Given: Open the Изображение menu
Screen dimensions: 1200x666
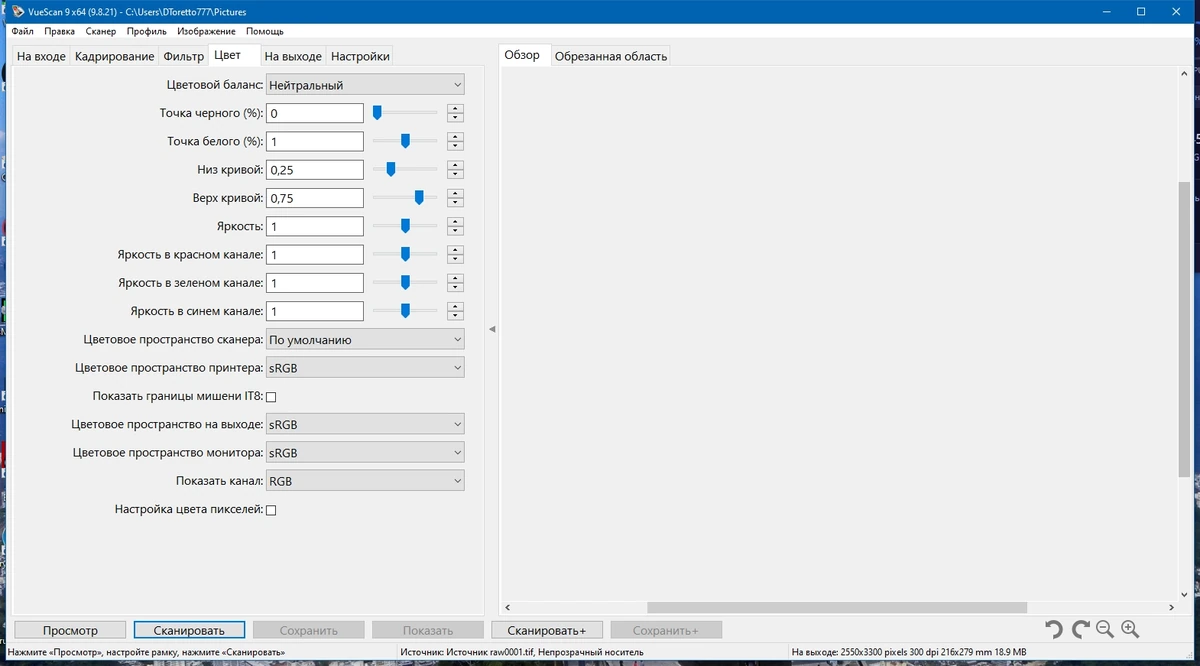Looking at the screenshot, I should click(207, 32).
